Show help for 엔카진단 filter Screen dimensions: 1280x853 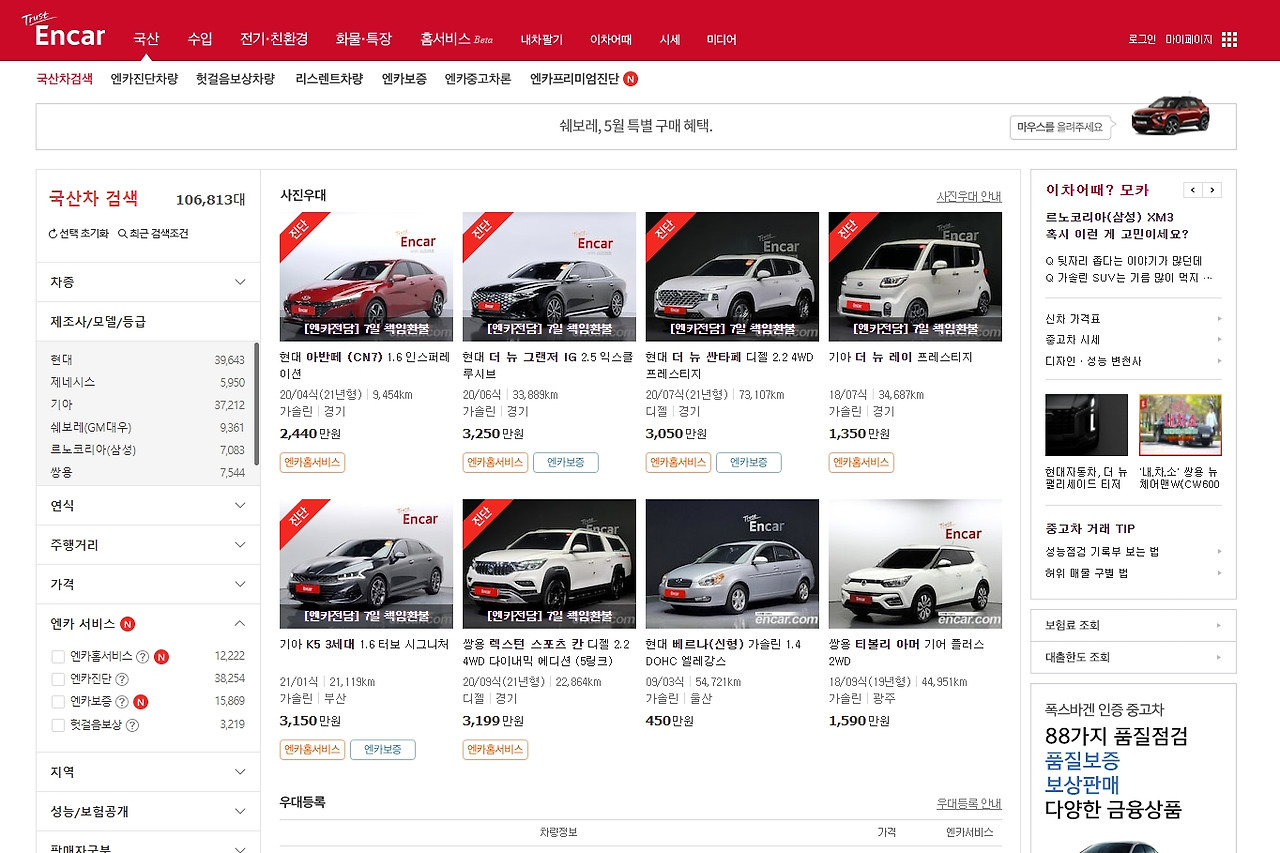click(122, 679)
